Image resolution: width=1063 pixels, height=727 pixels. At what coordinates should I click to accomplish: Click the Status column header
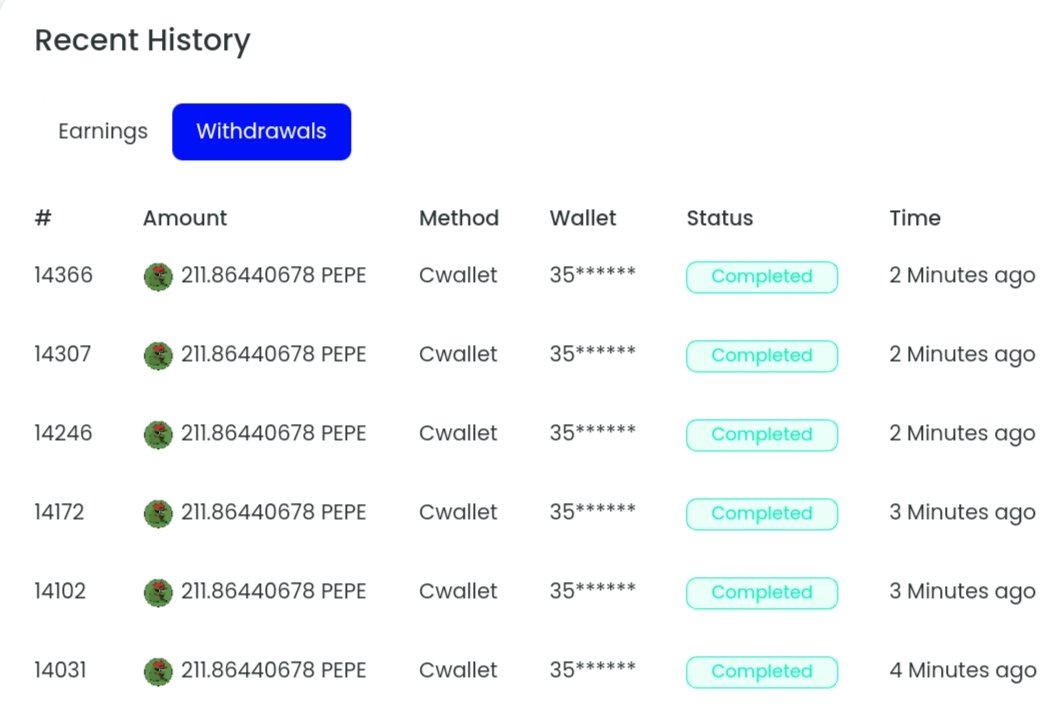[720, 218]
